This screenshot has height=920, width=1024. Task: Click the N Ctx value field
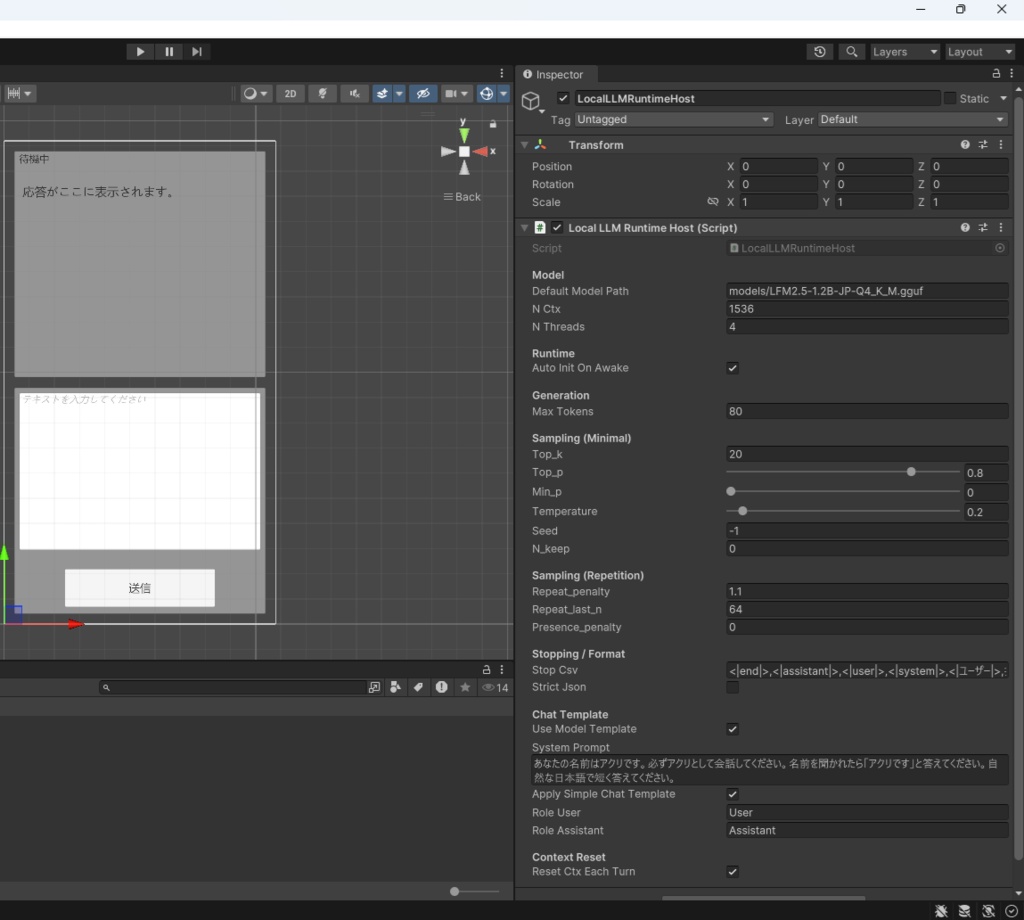(x=867, y=309)
